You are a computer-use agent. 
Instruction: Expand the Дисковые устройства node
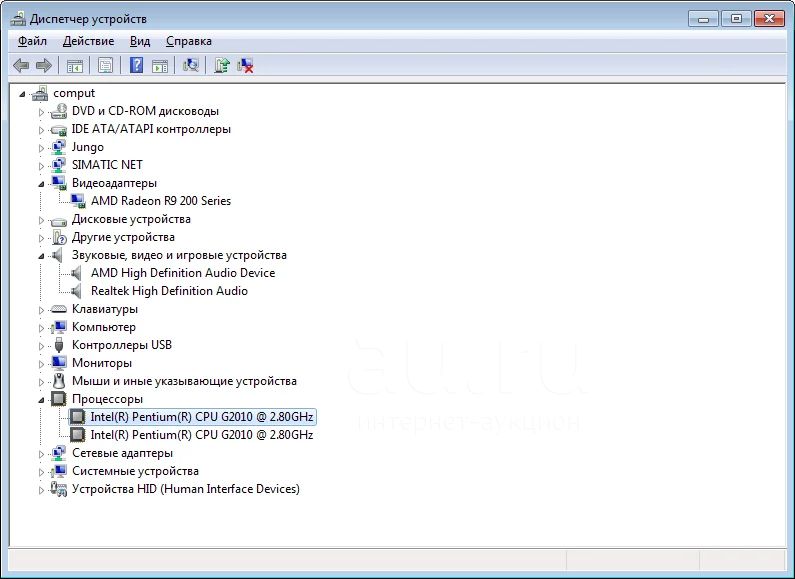[x=41, y=220]
